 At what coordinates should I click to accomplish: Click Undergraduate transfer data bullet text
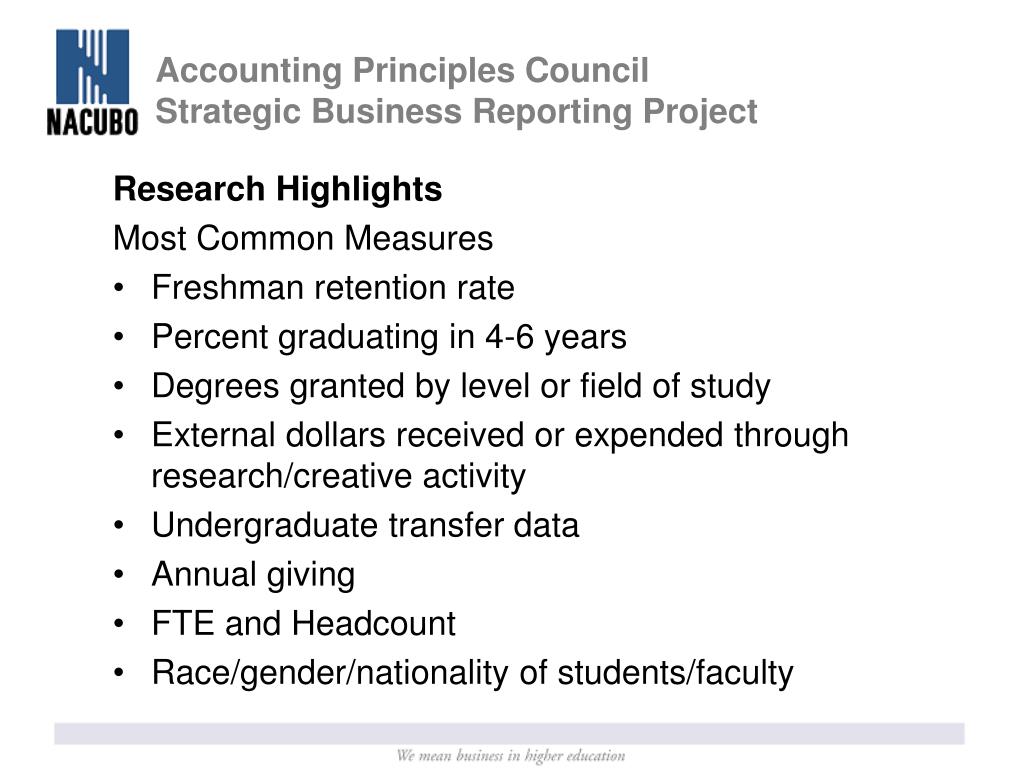[x=365, y=526]
